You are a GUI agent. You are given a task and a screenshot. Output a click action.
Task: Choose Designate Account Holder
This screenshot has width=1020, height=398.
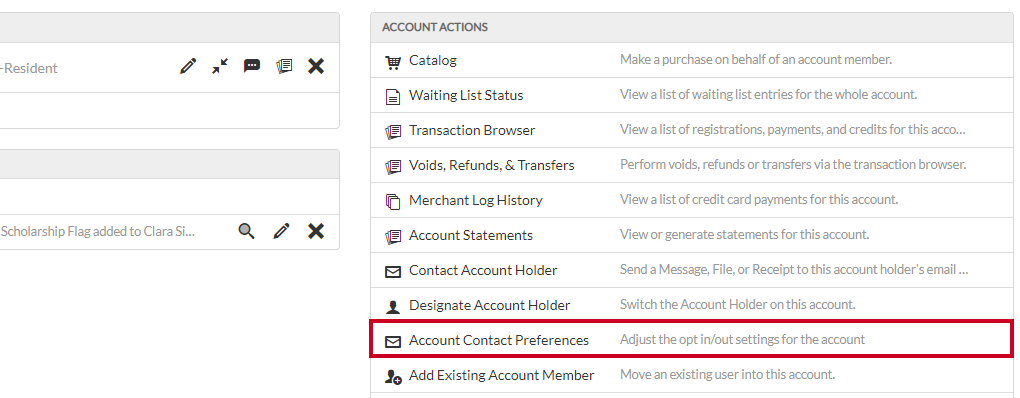489,306
